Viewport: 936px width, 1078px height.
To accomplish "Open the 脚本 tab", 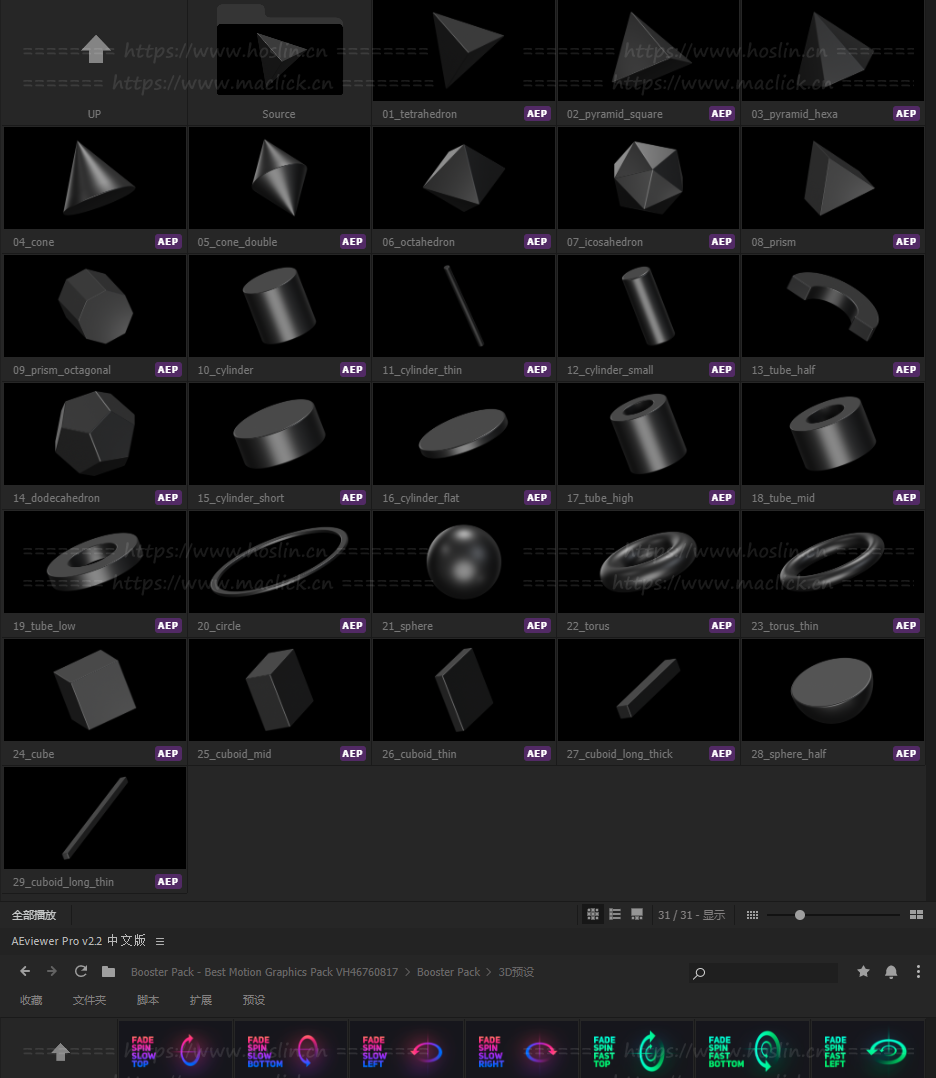I will (148, 1000).
